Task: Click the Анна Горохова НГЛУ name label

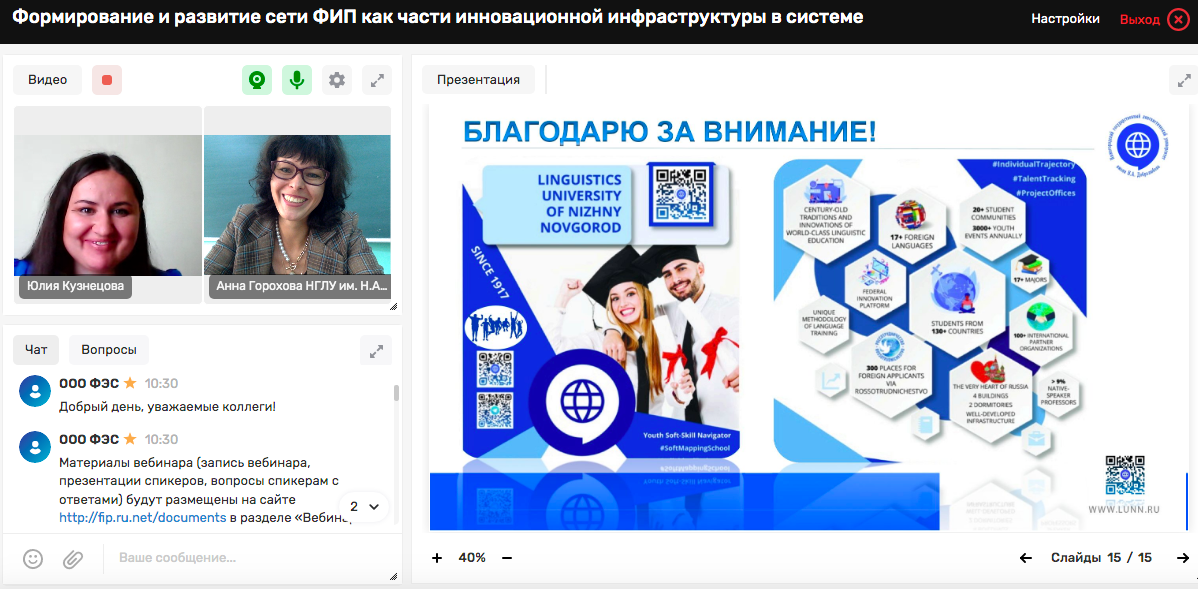Action: (x=299, y=286)
